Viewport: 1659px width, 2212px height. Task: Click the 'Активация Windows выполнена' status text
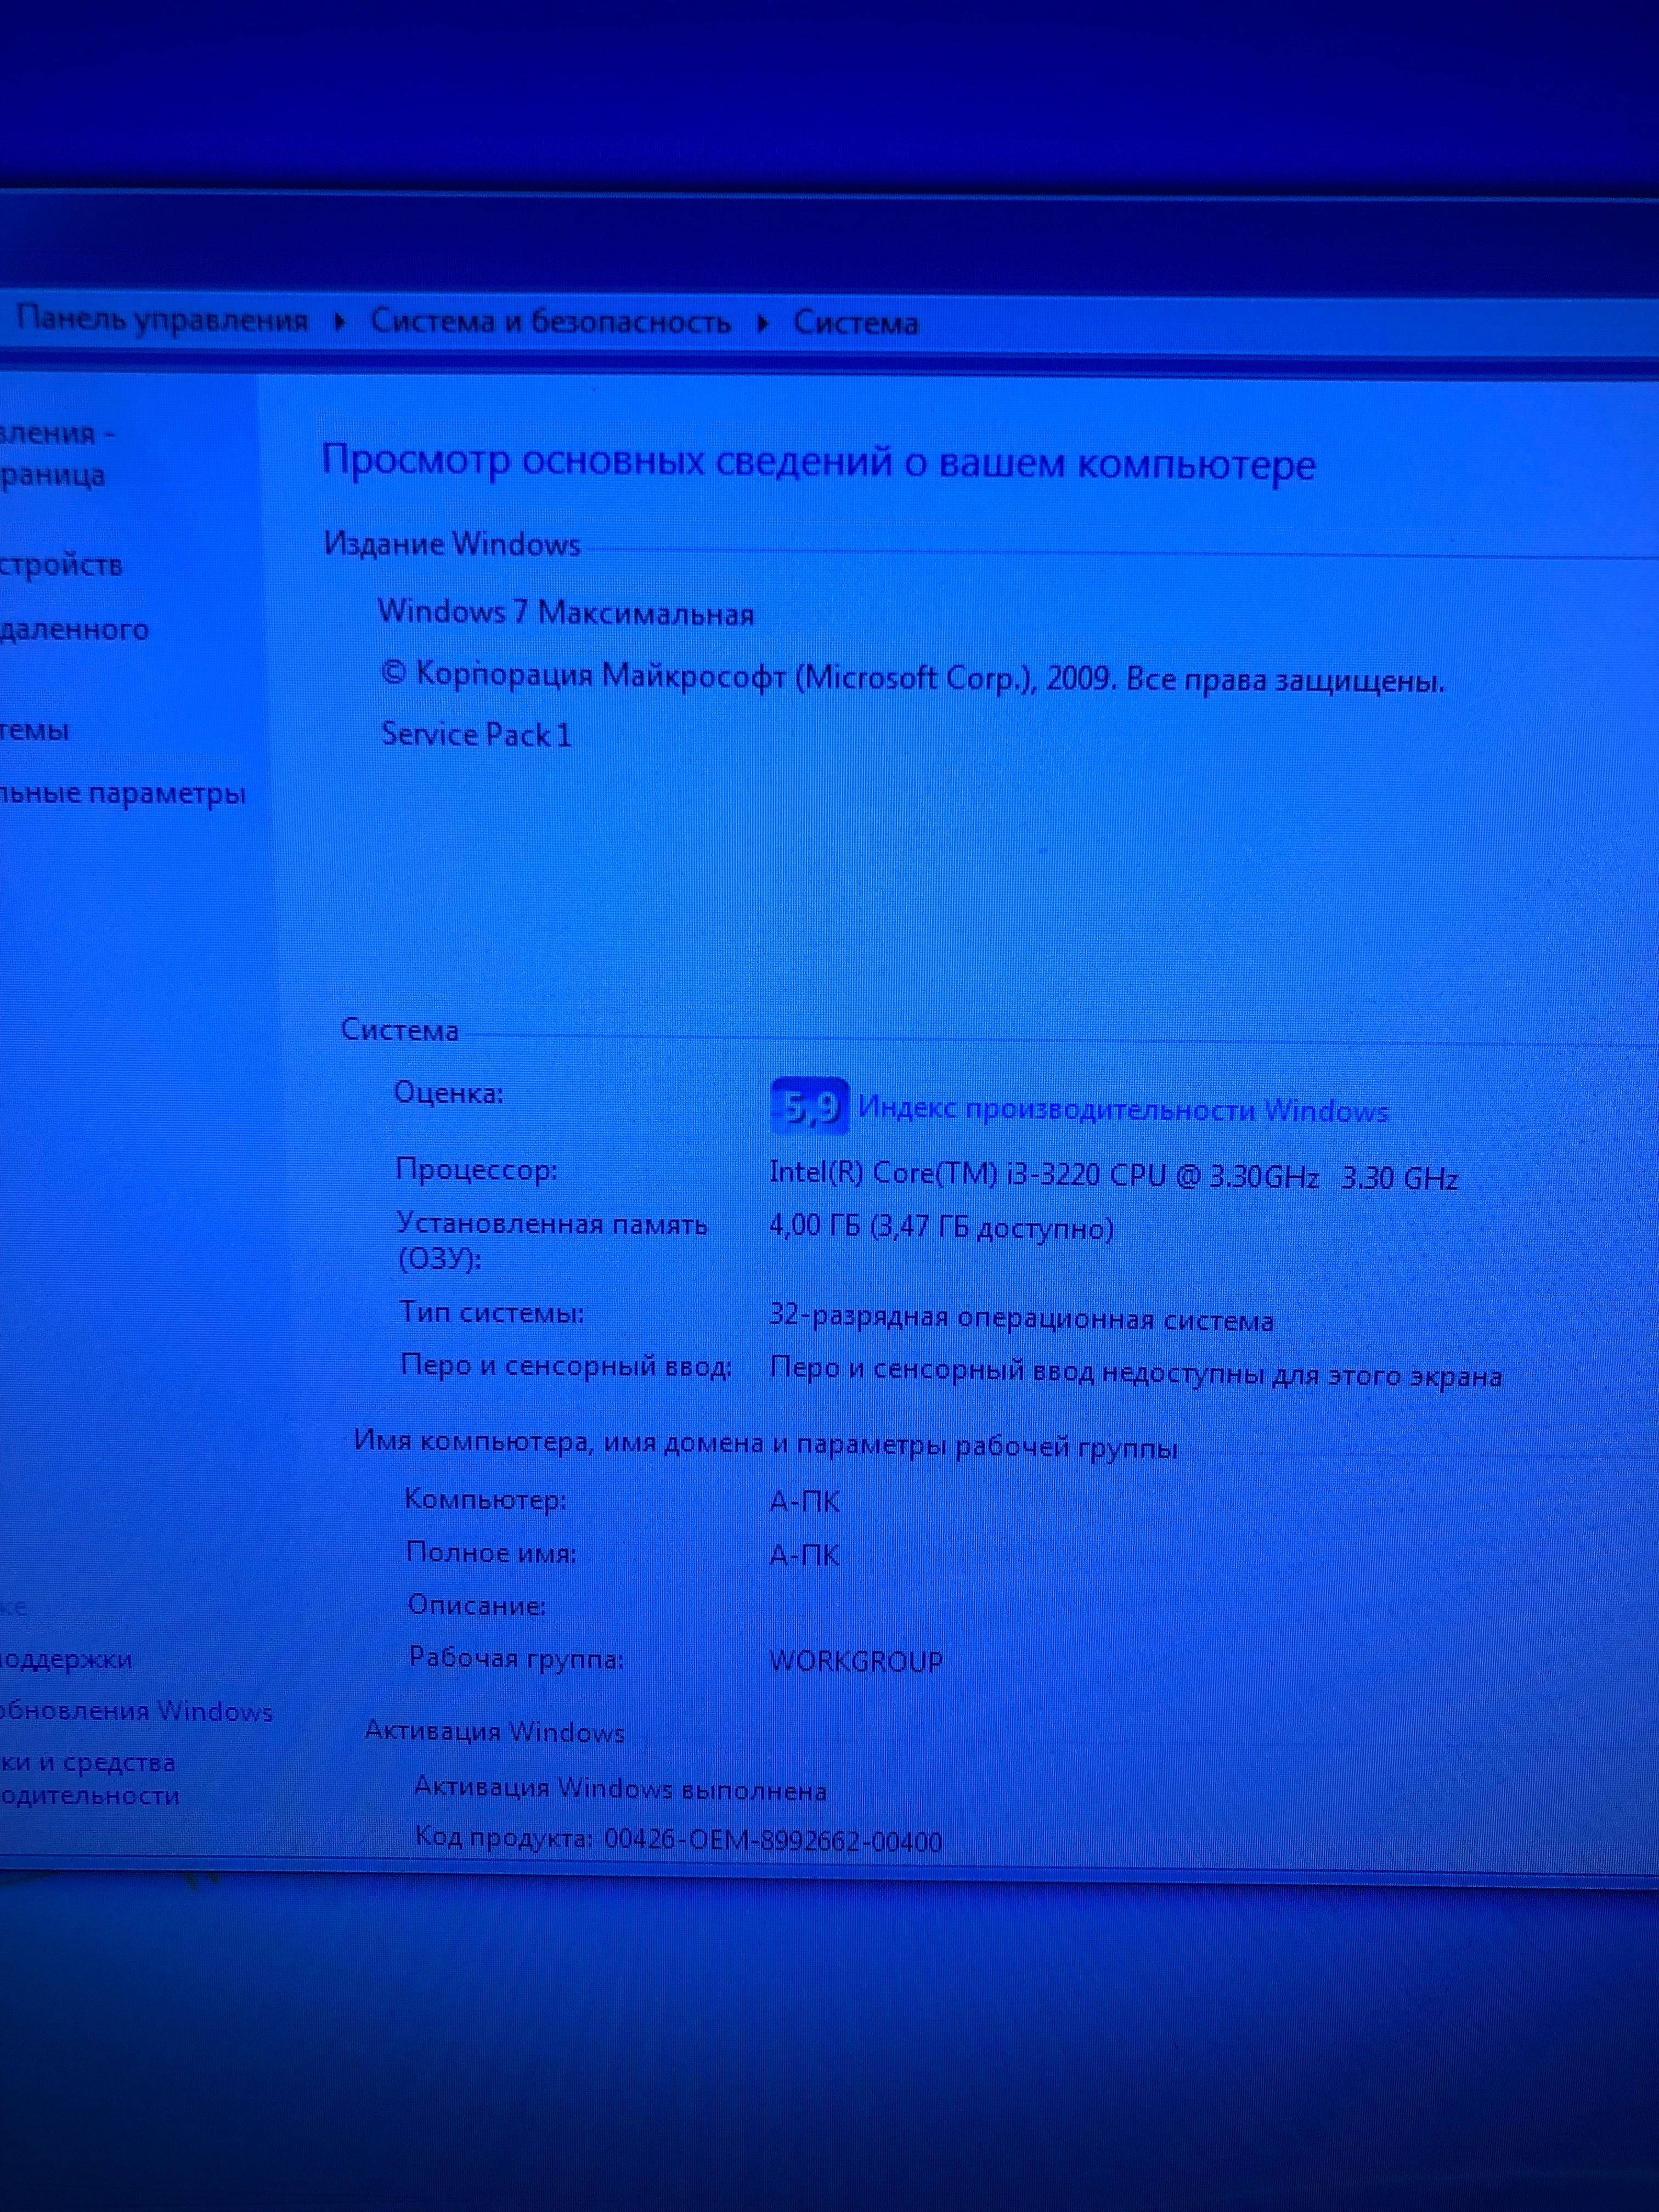tap(621, 1788)
